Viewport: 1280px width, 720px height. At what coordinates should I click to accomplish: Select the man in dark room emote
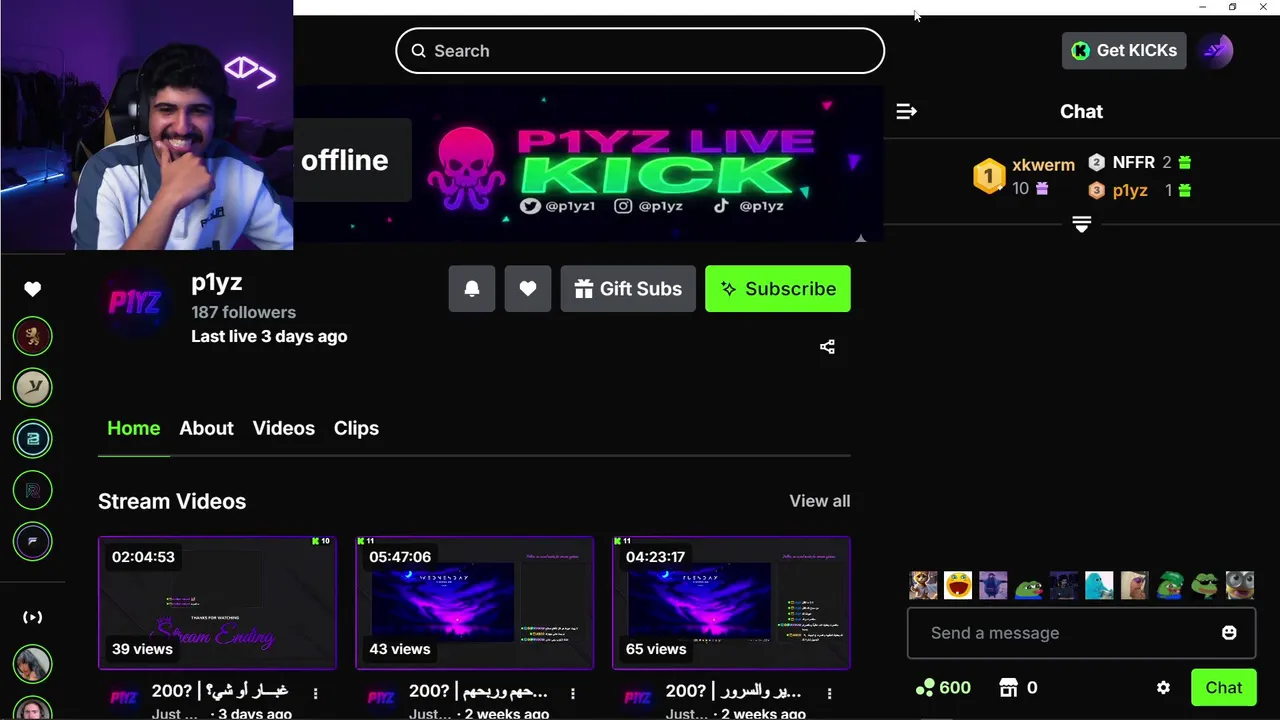[x=1064, y=585]
